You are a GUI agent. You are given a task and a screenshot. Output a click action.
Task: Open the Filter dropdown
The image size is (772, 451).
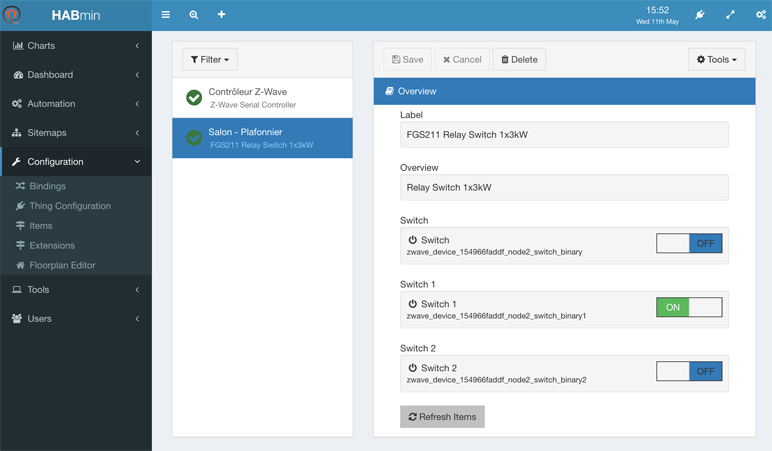(210, 60)
